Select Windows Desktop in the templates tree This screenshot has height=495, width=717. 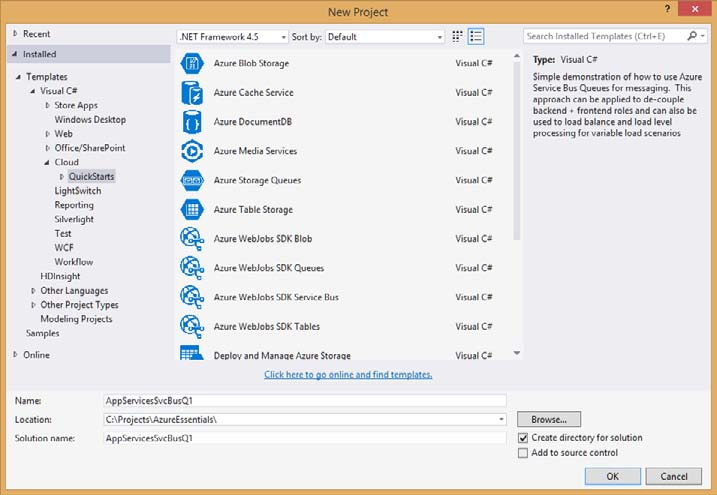(90, 119)
